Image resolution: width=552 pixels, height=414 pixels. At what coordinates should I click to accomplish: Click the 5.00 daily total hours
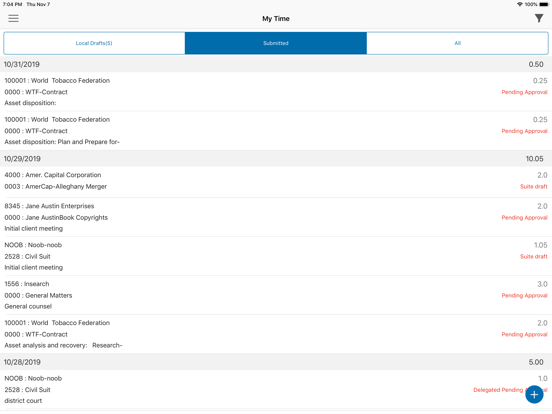[x=536, y=362]
